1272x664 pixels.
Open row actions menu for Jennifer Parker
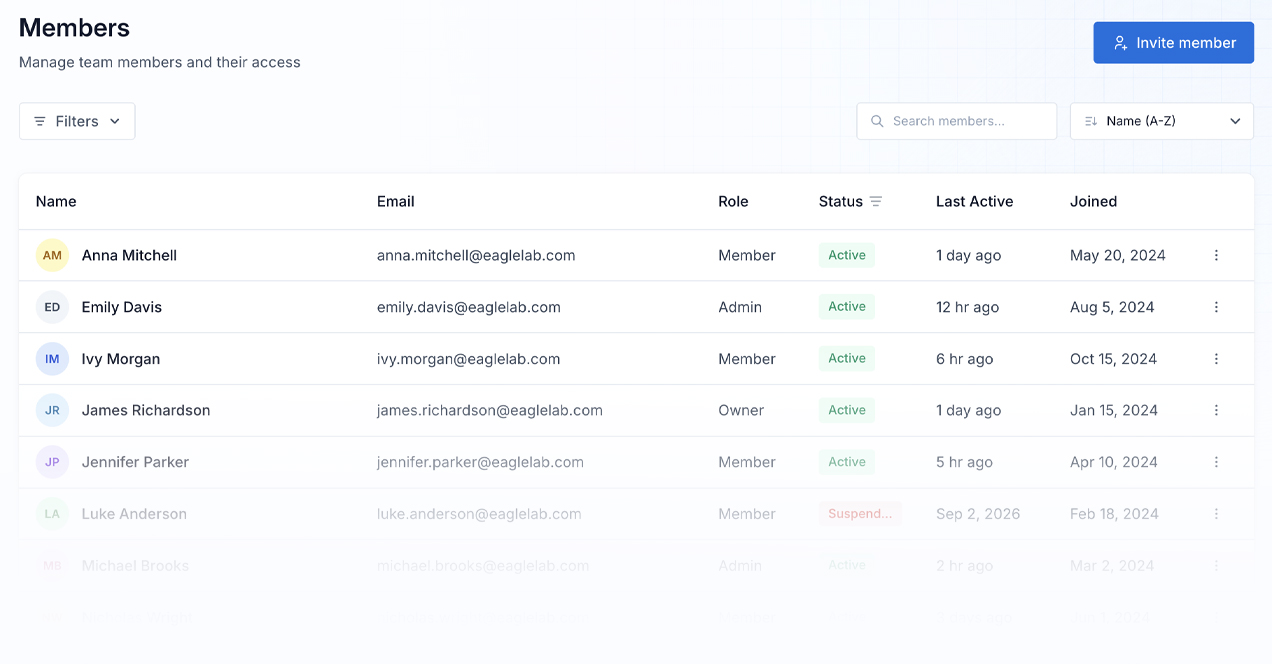(x=1216, y=462)
